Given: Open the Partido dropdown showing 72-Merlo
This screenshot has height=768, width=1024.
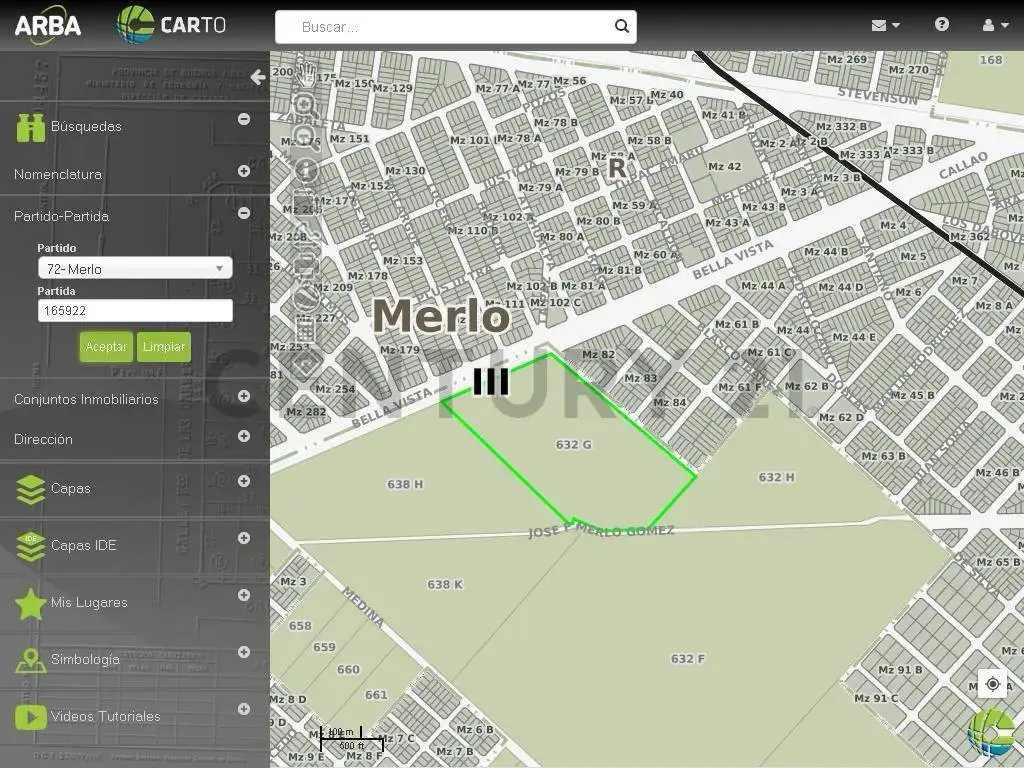Looking at the screenshot, I should pos(135,268).
